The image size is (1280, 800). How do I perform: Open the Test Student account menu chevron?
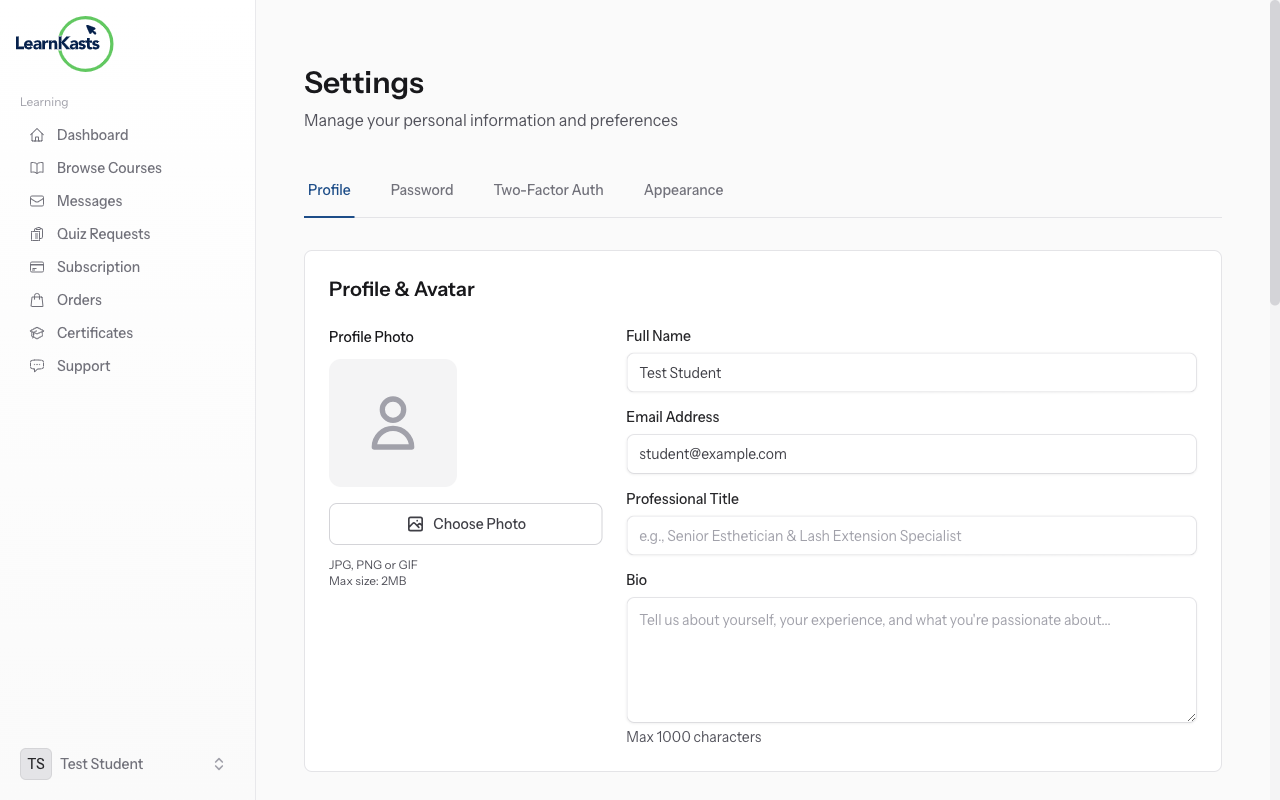click(218, 763)
